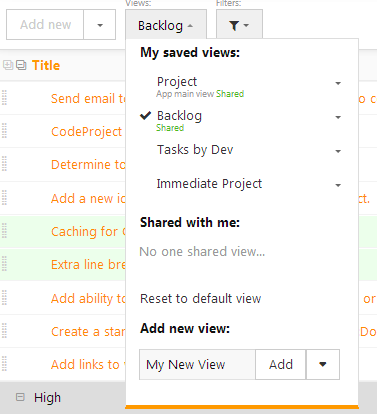Collapse the High group
The height and width of the screenshot is (414, 377).
[x=20, y=397]
